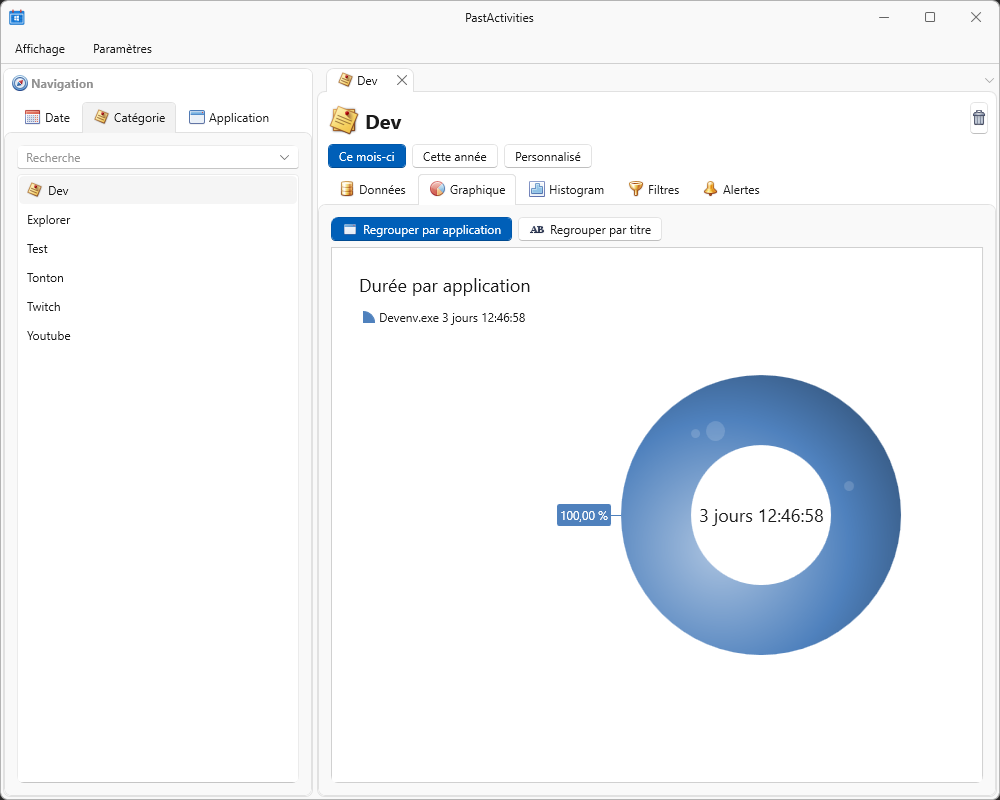Open the Affichage menu
The width and height of the screenshot is (1000, 800).
[40, 48]
